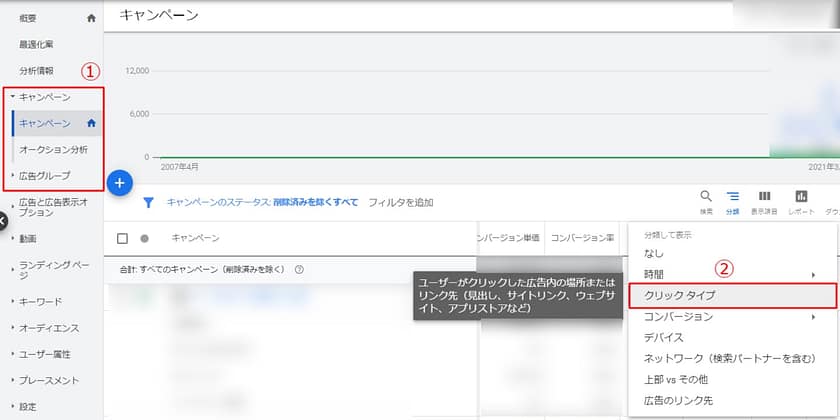This screenshot has height=420, width=840.
Task: Open オークション分析 in the sidebar
Action: [x=60, y=150]
